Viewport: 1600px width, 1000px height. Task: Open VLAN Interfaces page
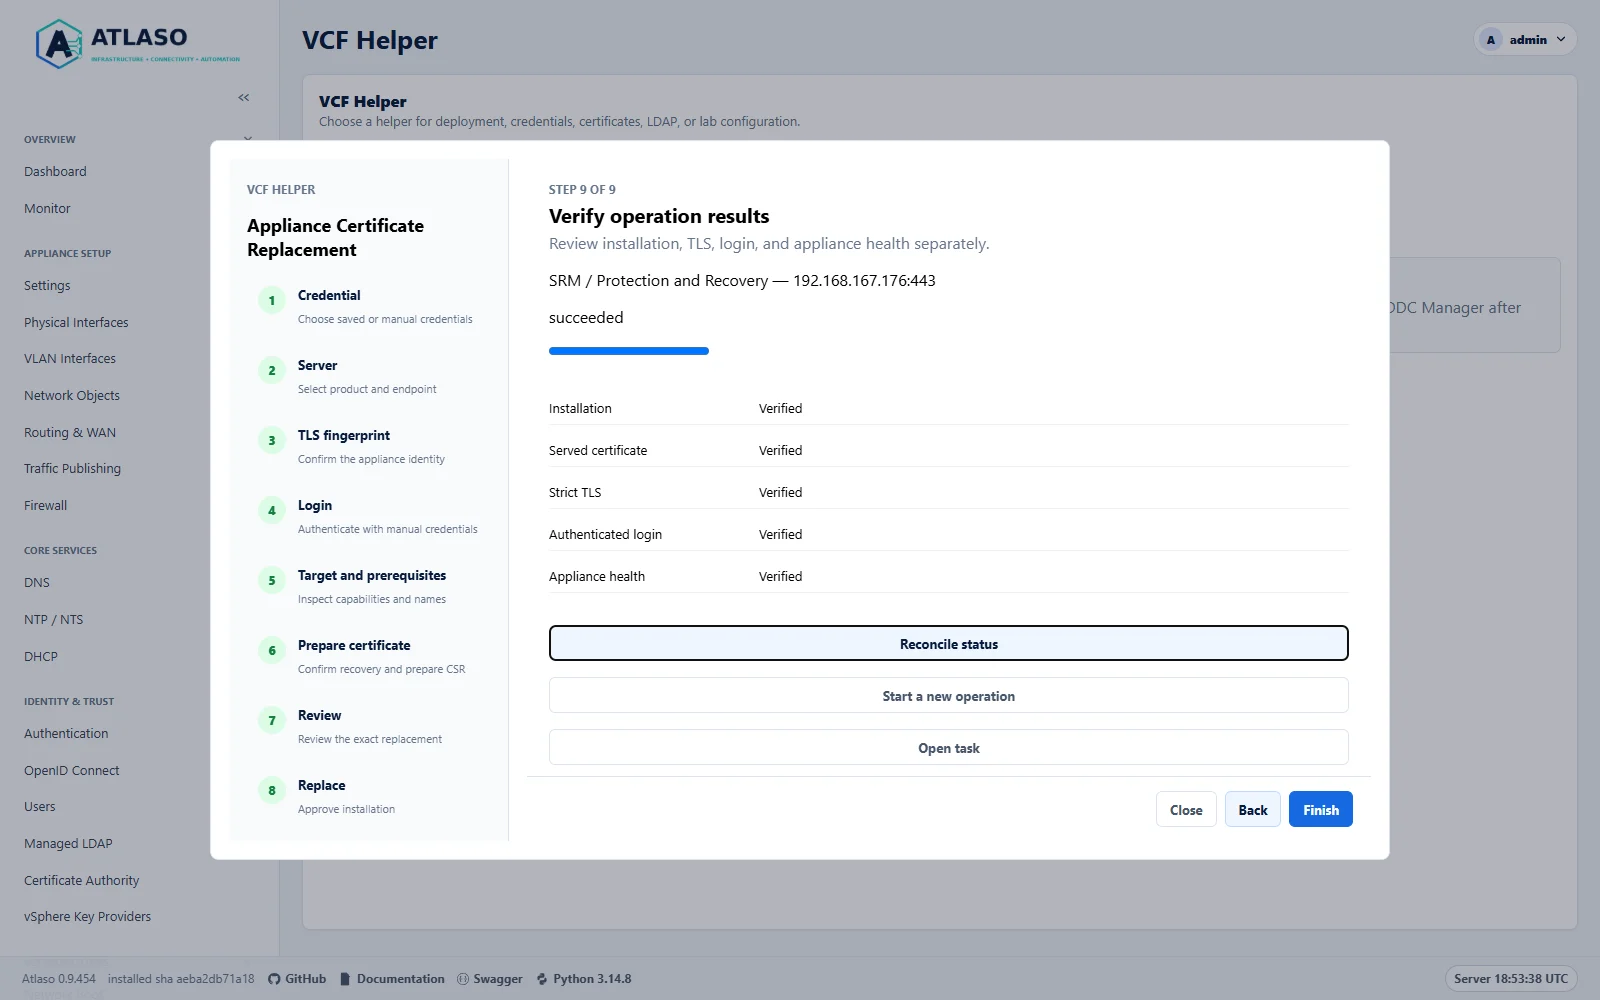point(70,359)
